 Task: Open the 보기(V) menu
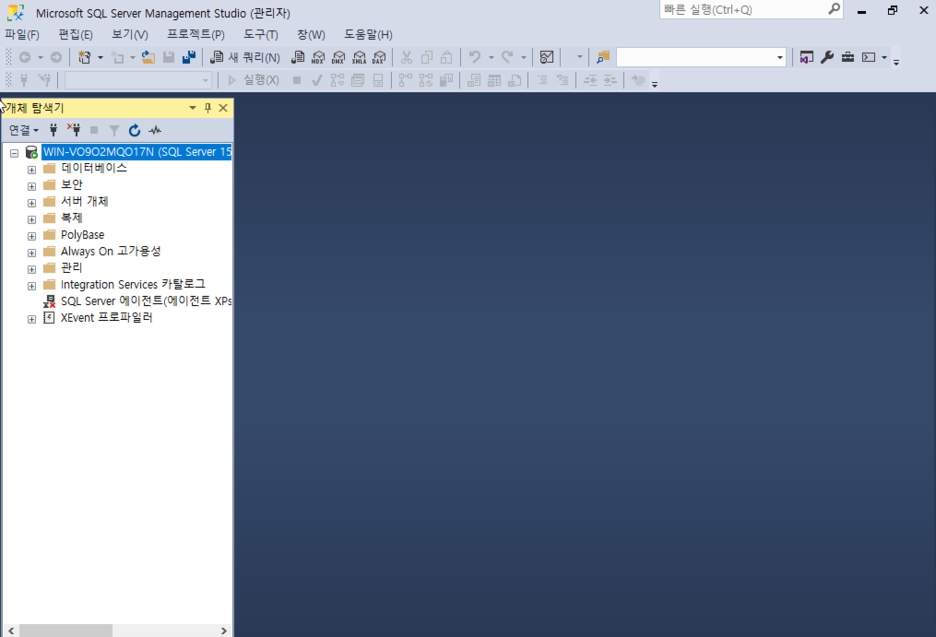[x=130, y=35]
